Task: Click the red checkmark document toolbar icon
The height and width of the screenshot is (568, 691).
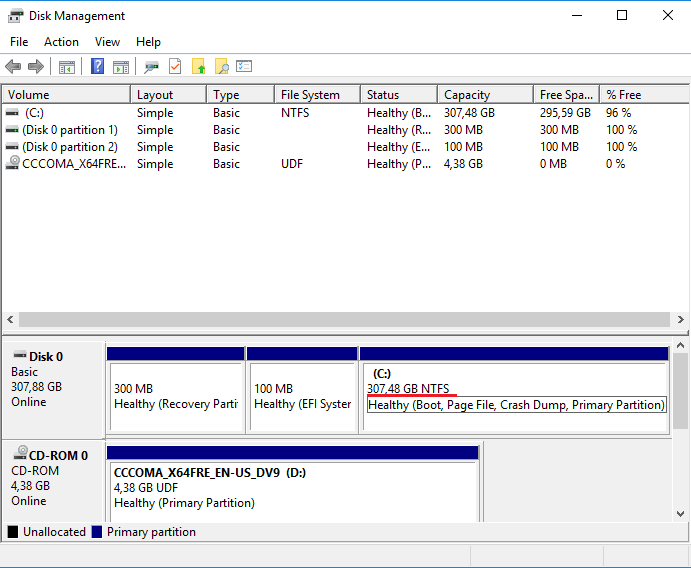Action: (x=175, y=67)
